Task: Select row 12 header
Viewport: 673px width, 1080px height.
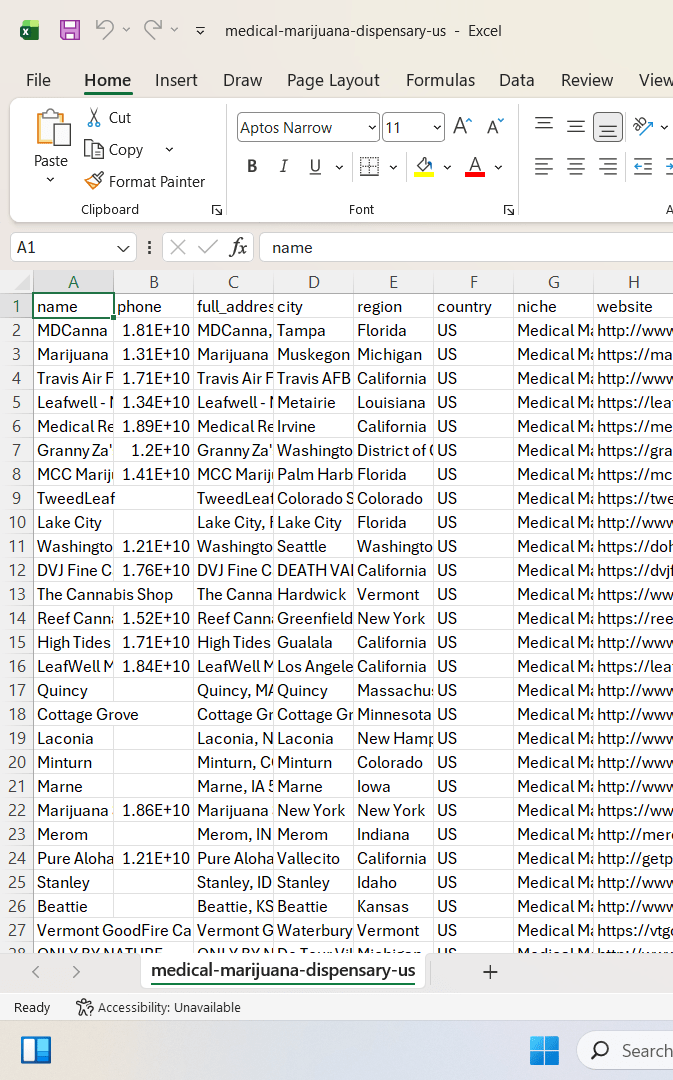Action: pos(17,570)
